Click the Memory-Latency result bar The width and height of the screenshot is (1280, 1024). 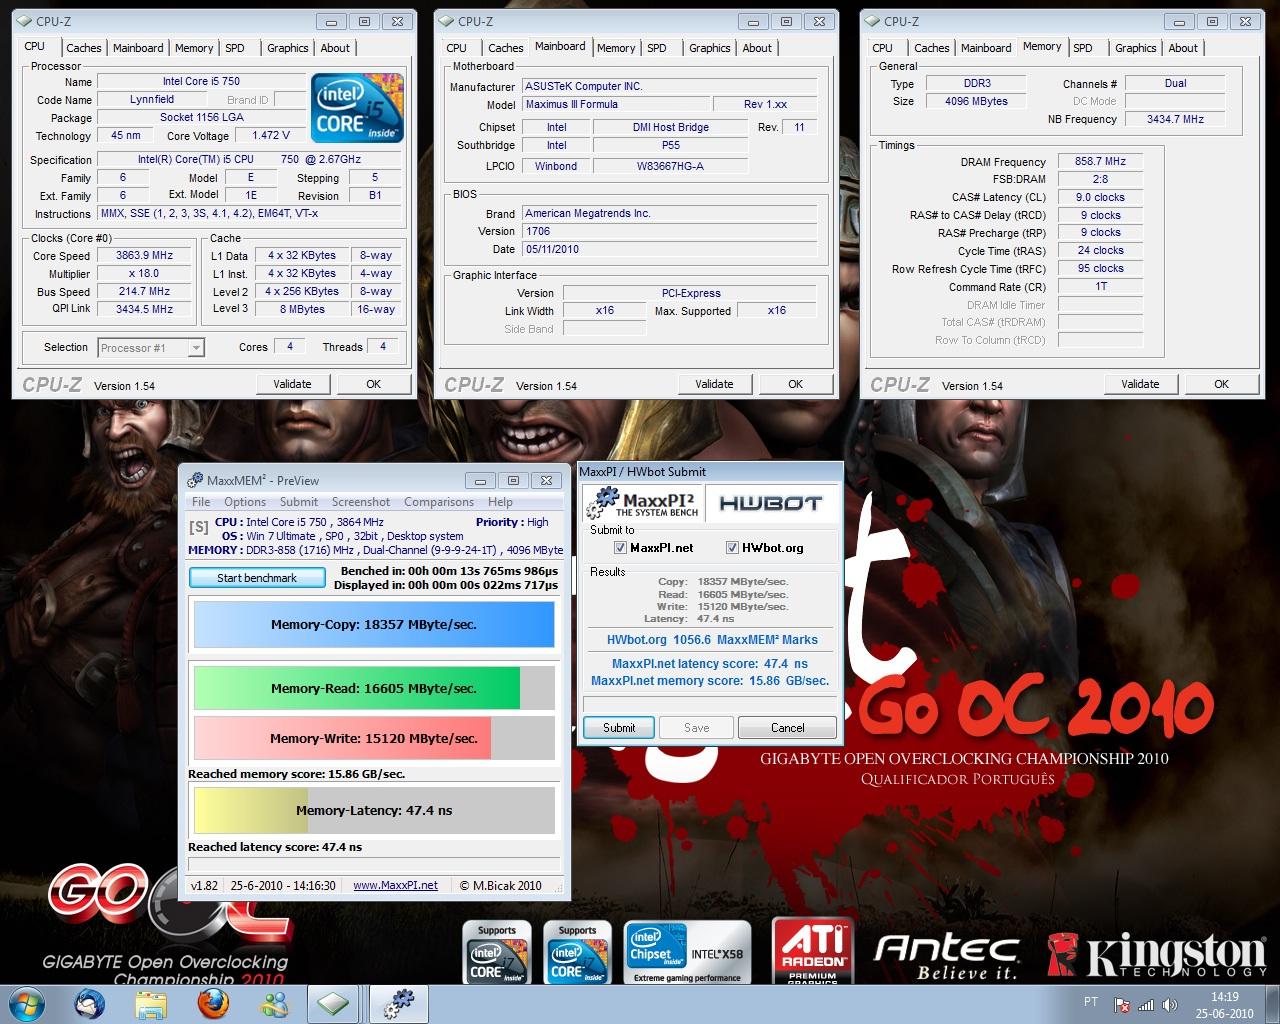pos(374,810)
